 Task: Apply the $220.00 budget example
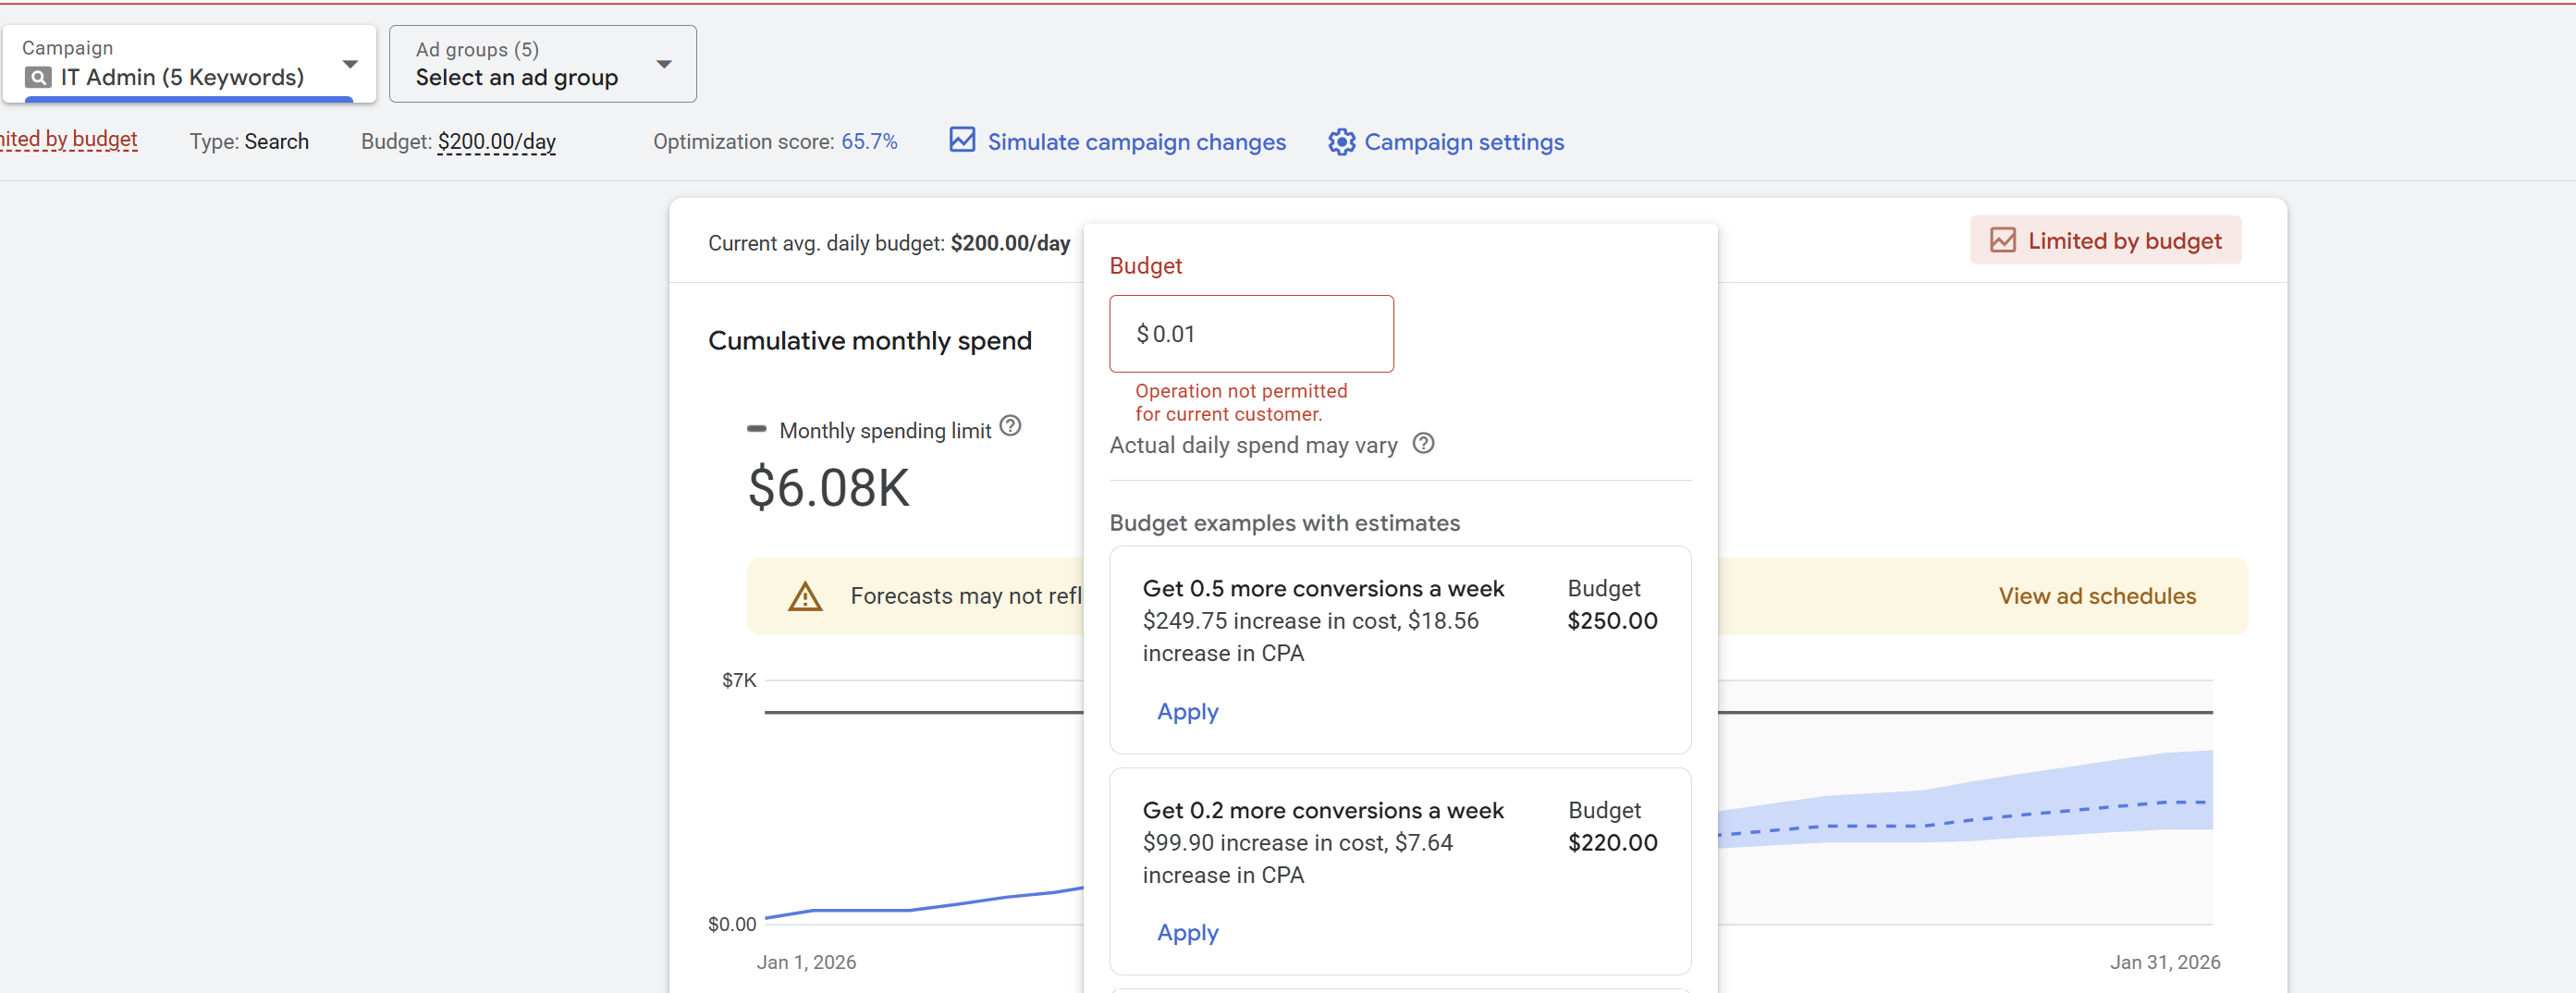[1187, 933]
